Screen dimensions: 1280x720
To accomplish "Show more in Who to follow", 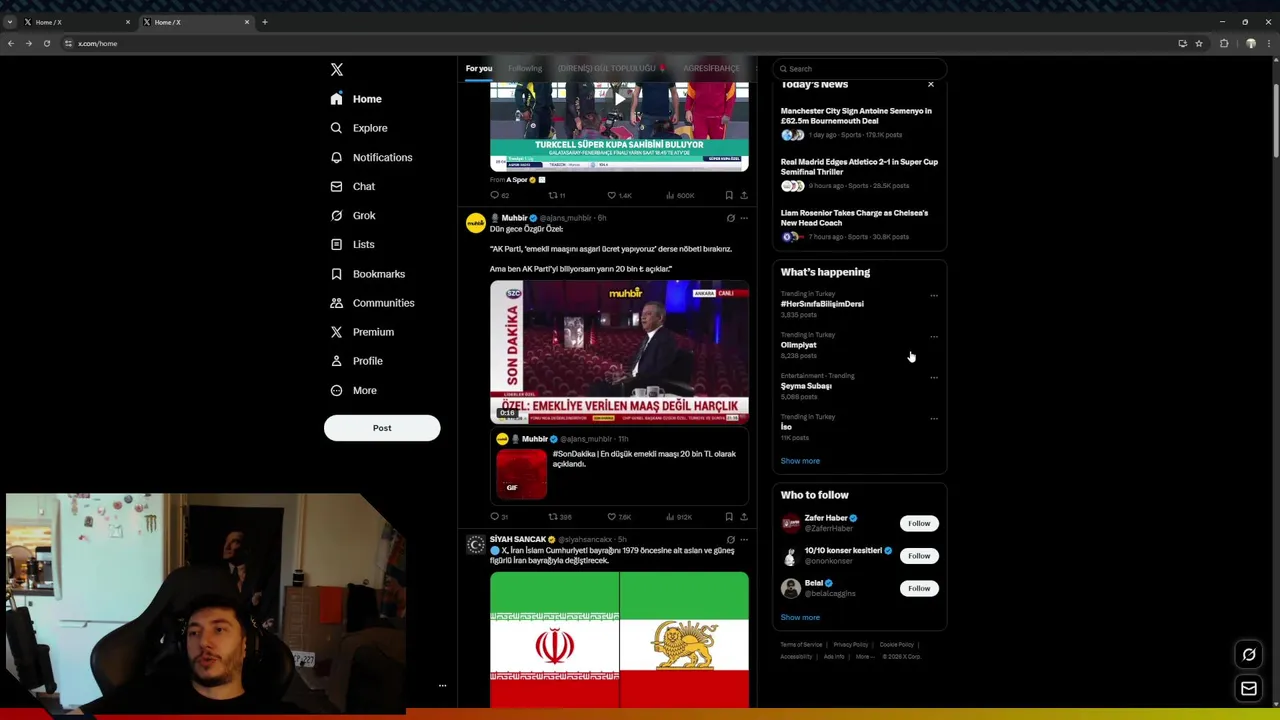I will tap(800, 617).
